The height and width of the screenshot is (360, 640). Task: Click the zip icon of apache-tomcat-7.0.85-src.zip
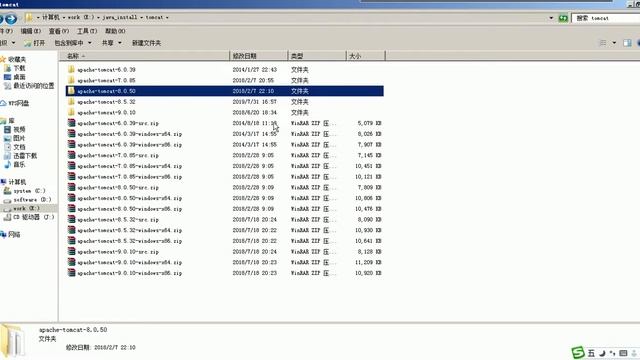coord(71,155)
